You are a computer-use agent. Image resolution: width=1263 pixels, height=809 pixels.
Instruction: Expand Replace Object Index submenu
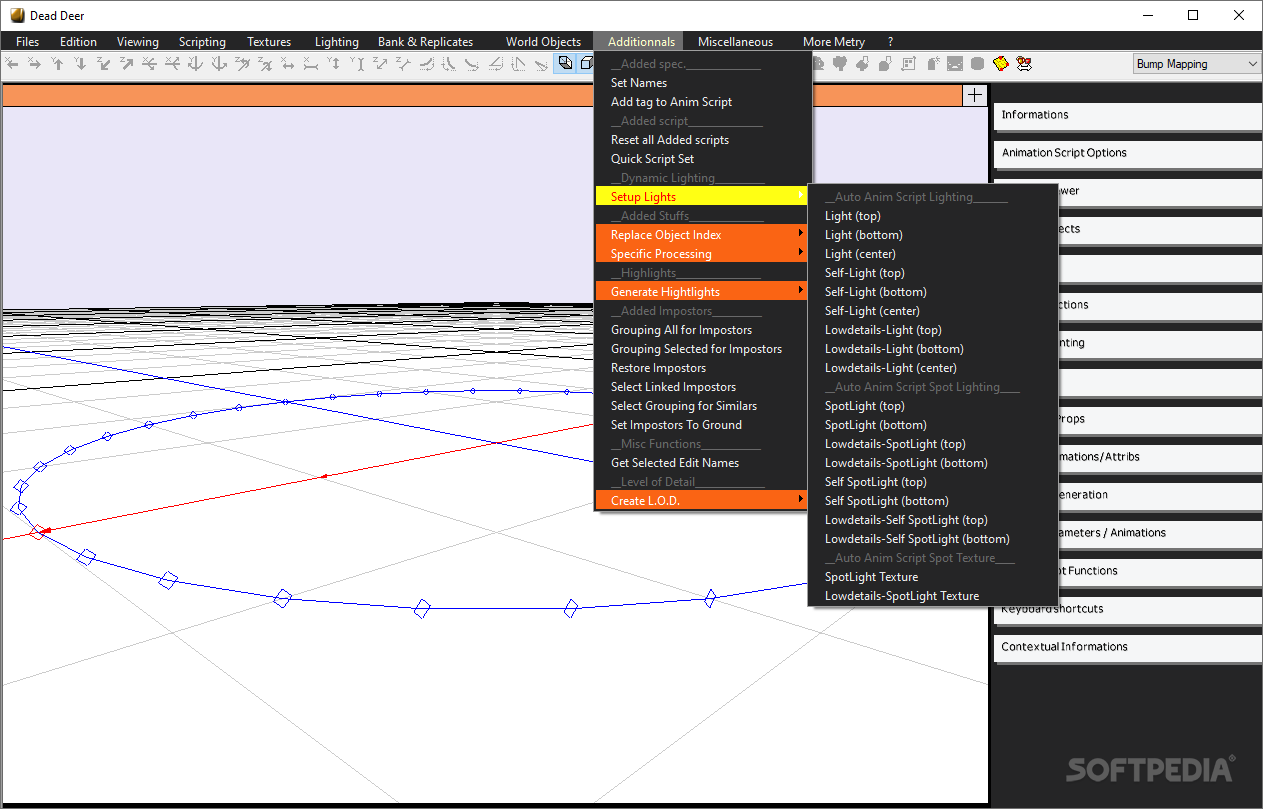[x=702, y=235]
